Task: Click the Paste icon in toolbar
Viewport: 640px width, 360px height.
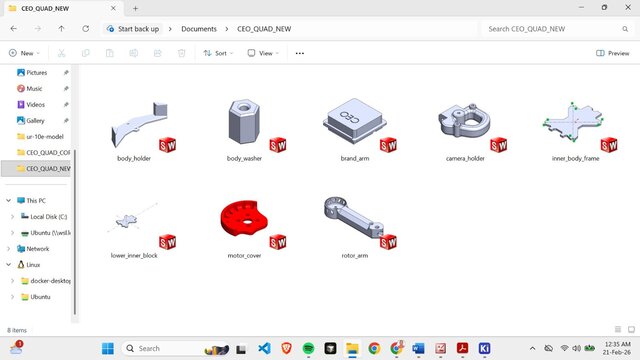Action: pos(109,53)
